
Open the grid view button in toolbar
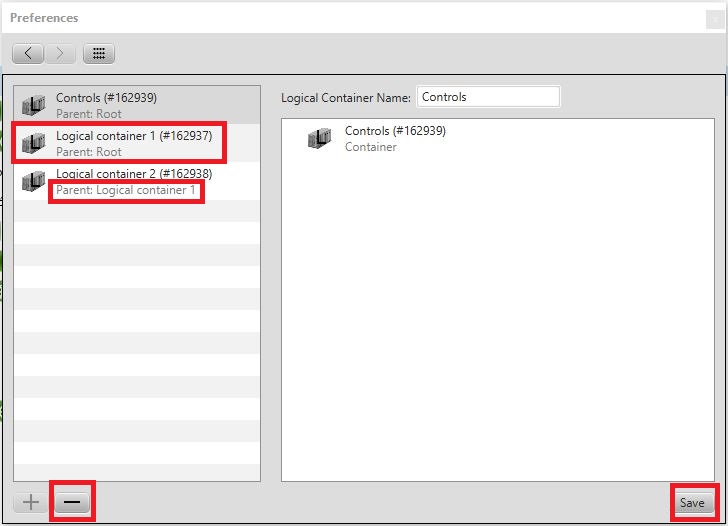click(98, 53)
